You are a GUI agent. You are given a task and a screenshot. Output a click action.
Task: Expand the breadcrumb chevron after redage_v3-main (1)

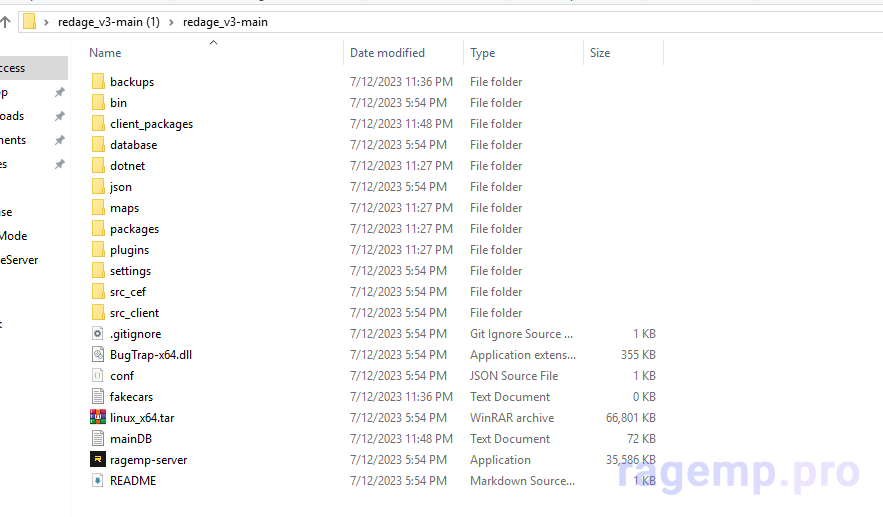click(x=172, y=22)
